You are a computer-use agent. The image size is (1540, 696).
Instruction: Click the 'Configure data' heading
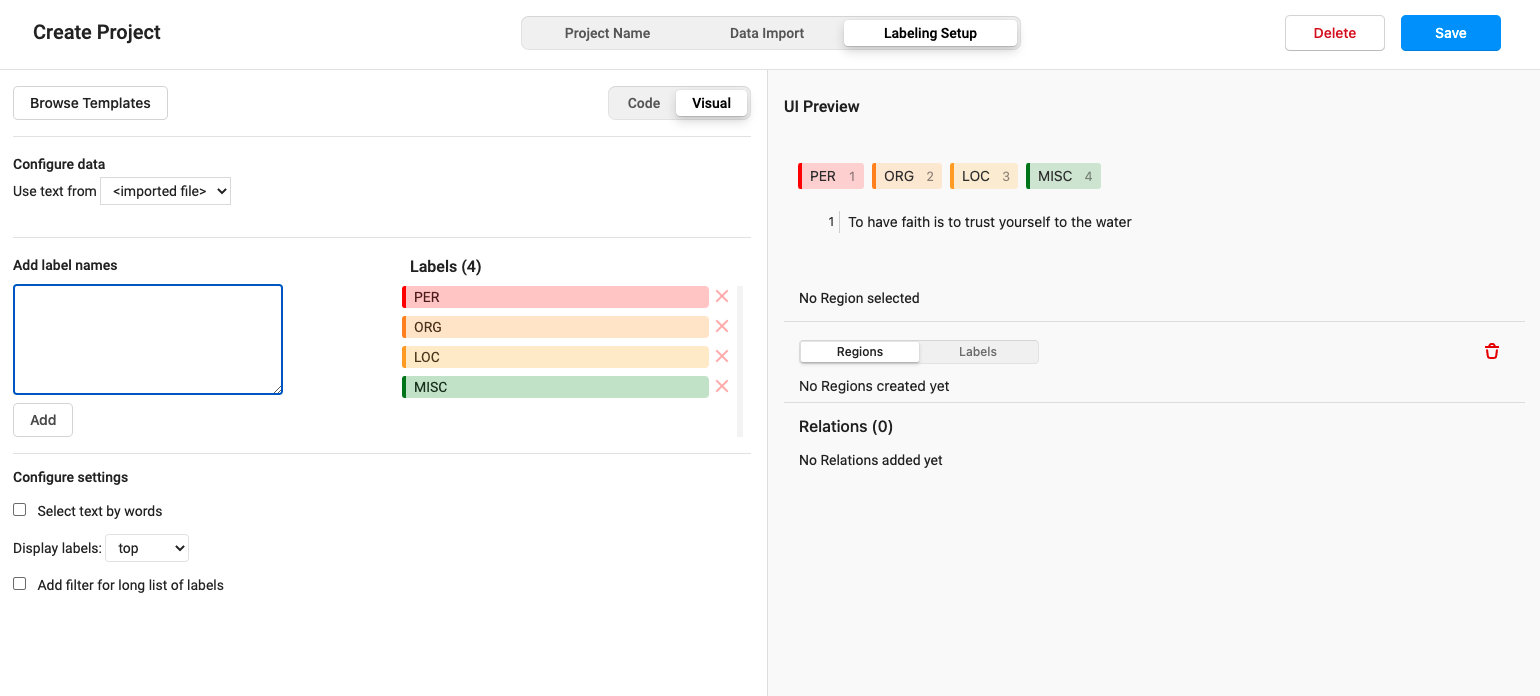click(59, 164)
